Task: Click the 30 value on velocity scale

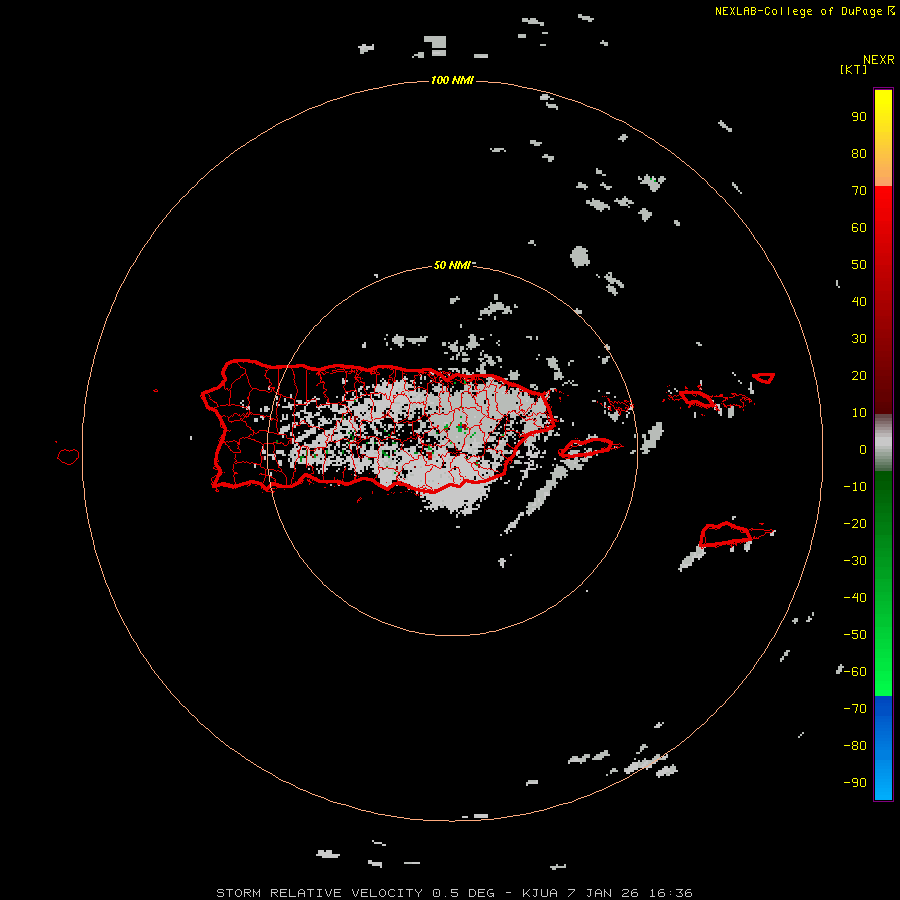Action: [859, 339]
